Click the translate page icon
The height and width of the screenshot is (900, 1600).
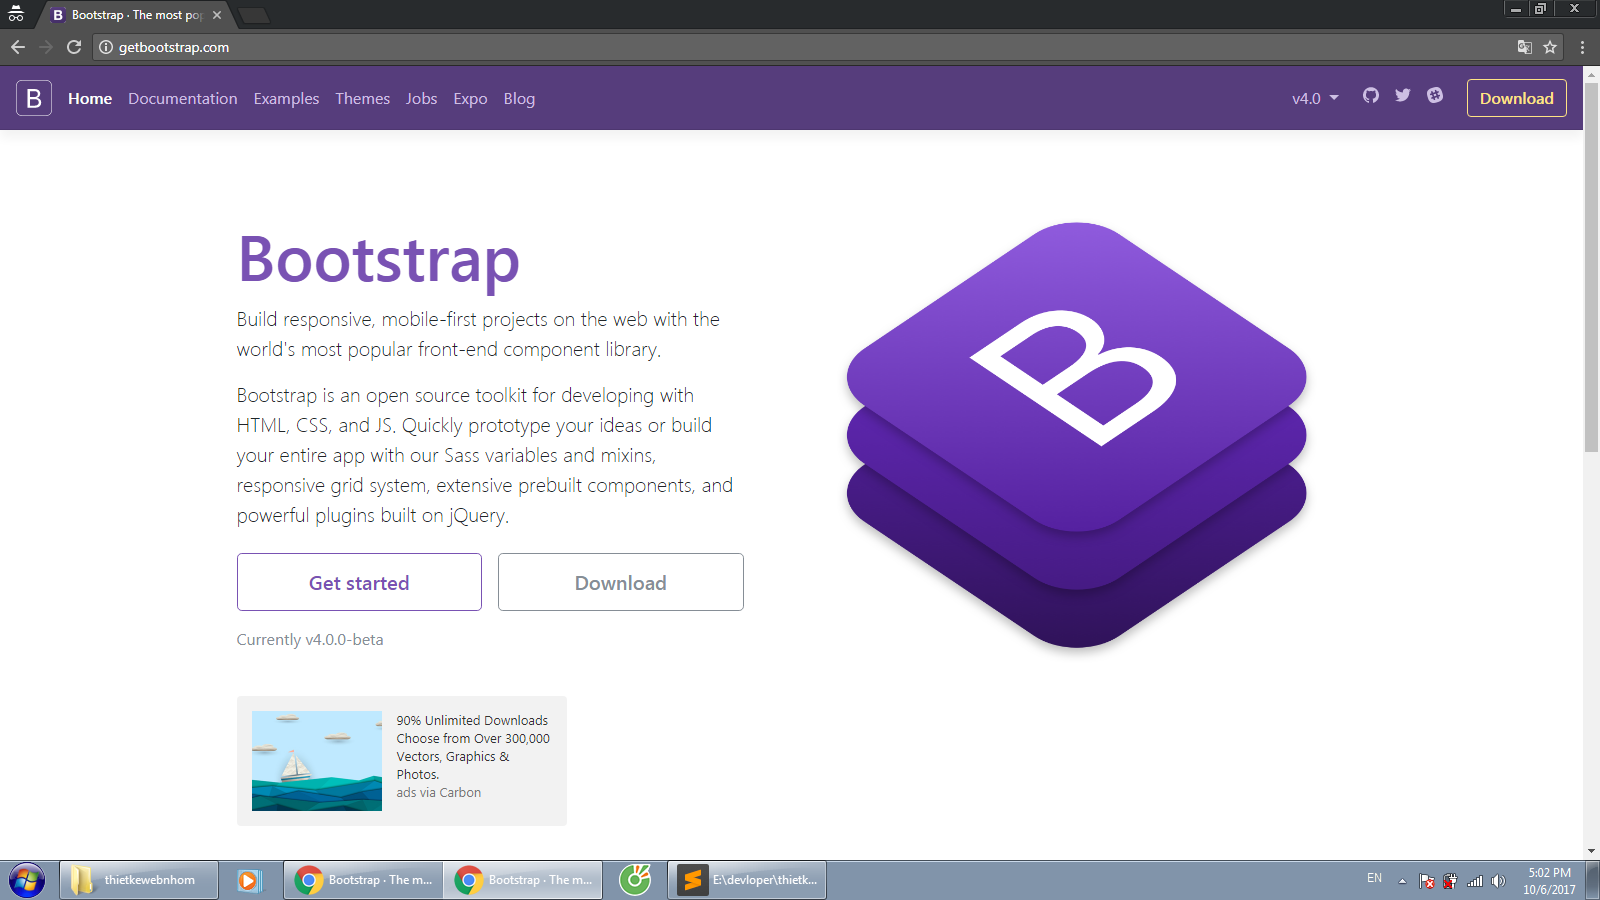(1524, 47)
